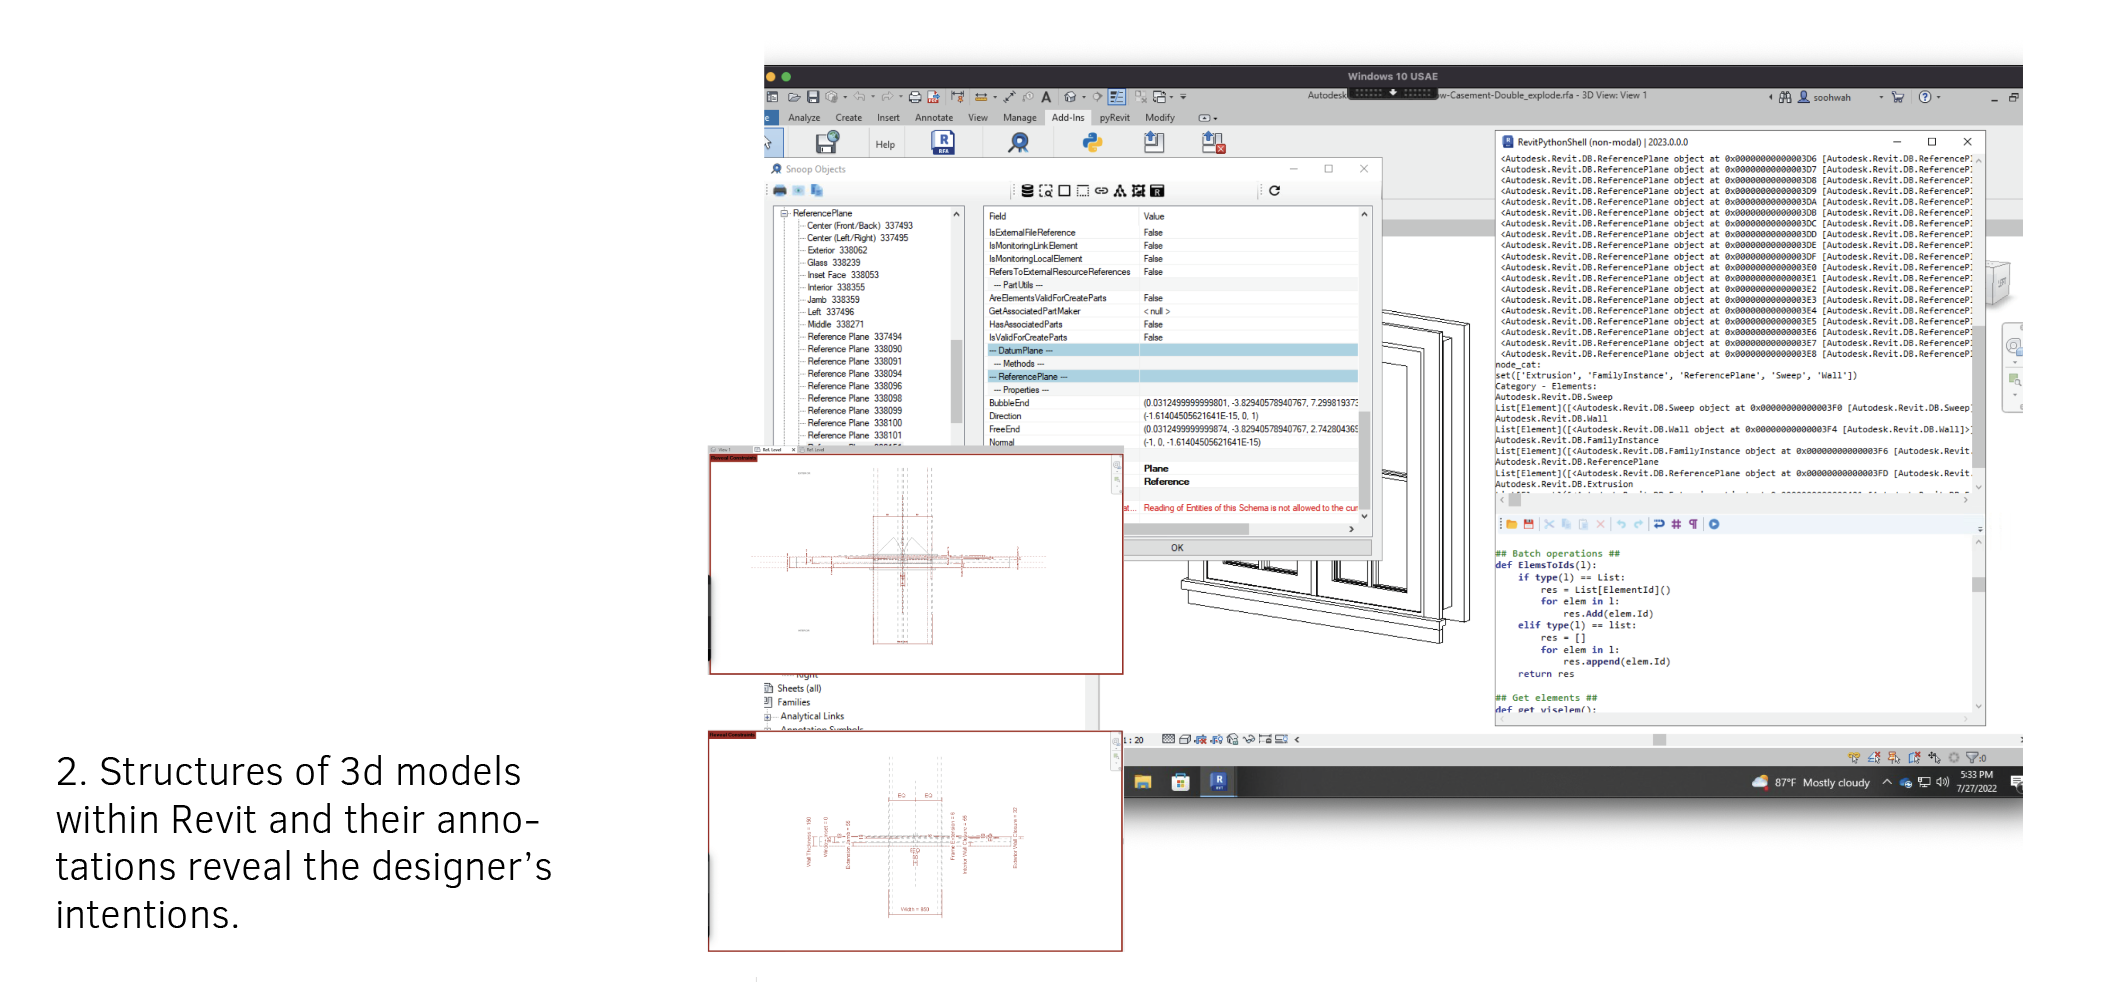Select the BubbleEnd field row
Viewport: 2104px width, 982px height.
(1172, 403)
